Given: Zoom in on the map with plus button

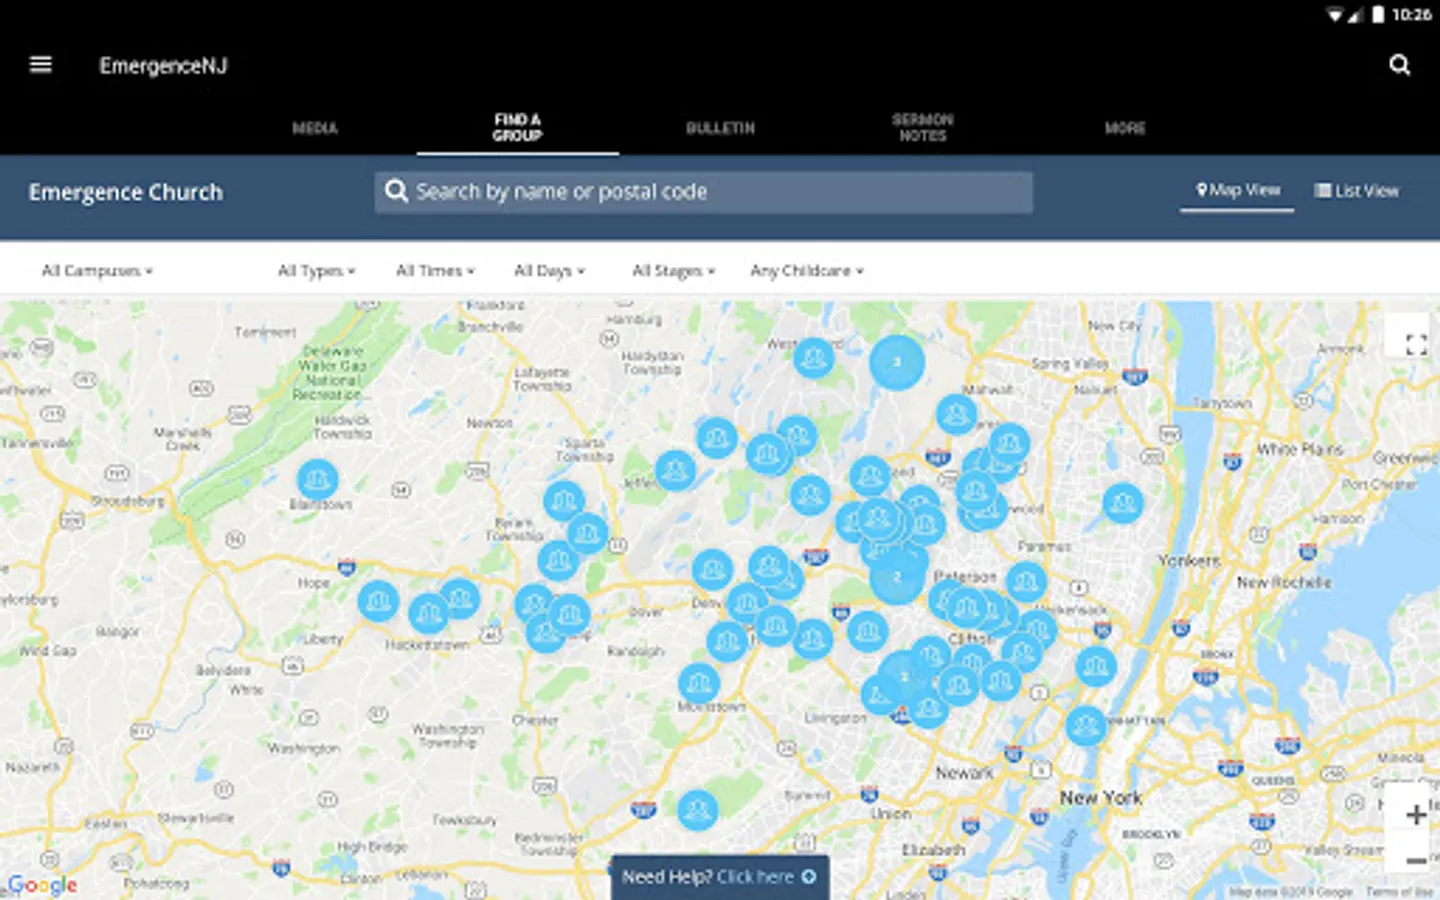Looking at the screenshot, I should [x=1415, y=815].
